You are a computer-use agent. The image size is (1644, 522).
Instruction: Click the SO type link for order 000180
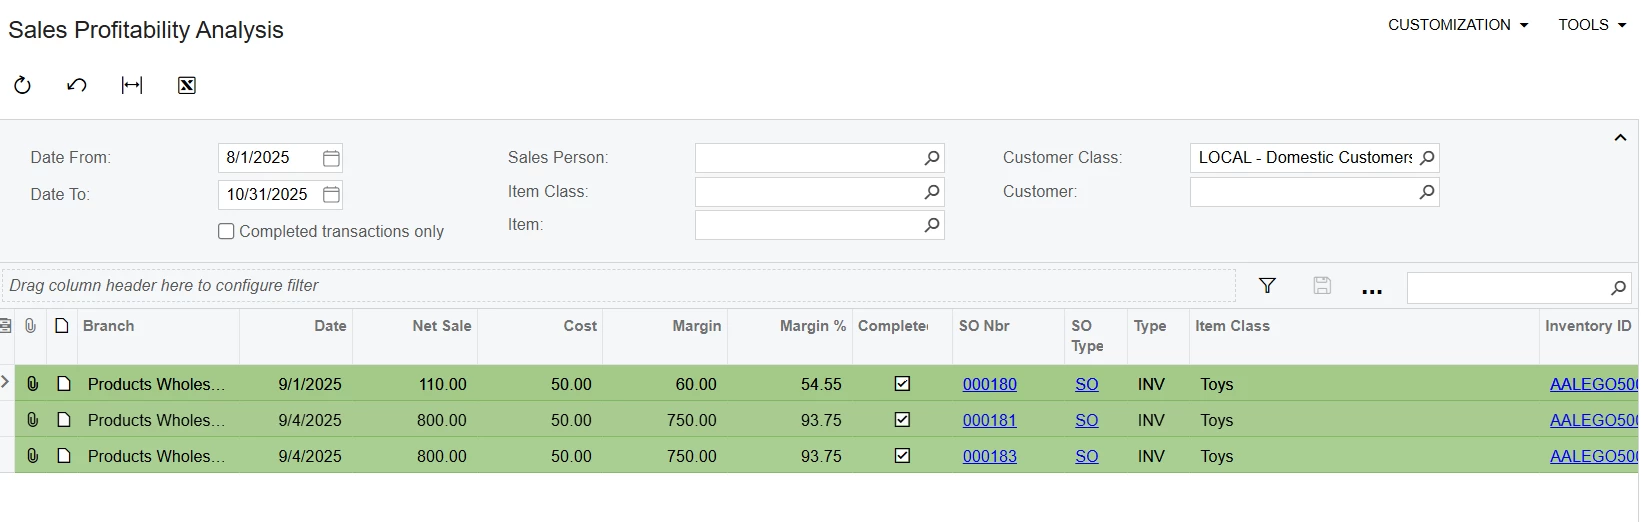pos(1087,384)
